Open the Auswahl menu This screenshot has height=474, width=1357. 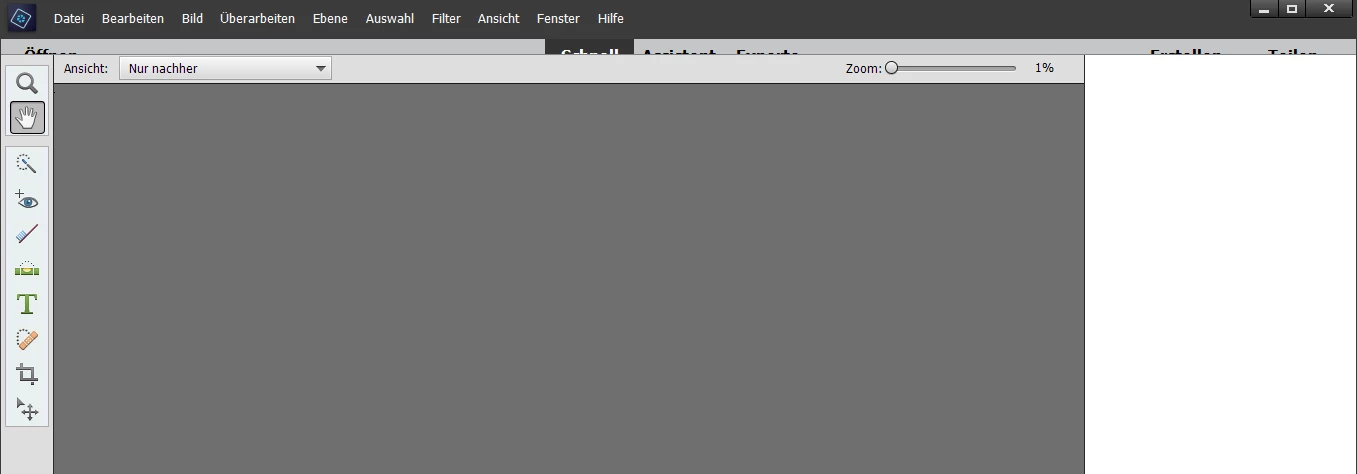pos(390,19)
